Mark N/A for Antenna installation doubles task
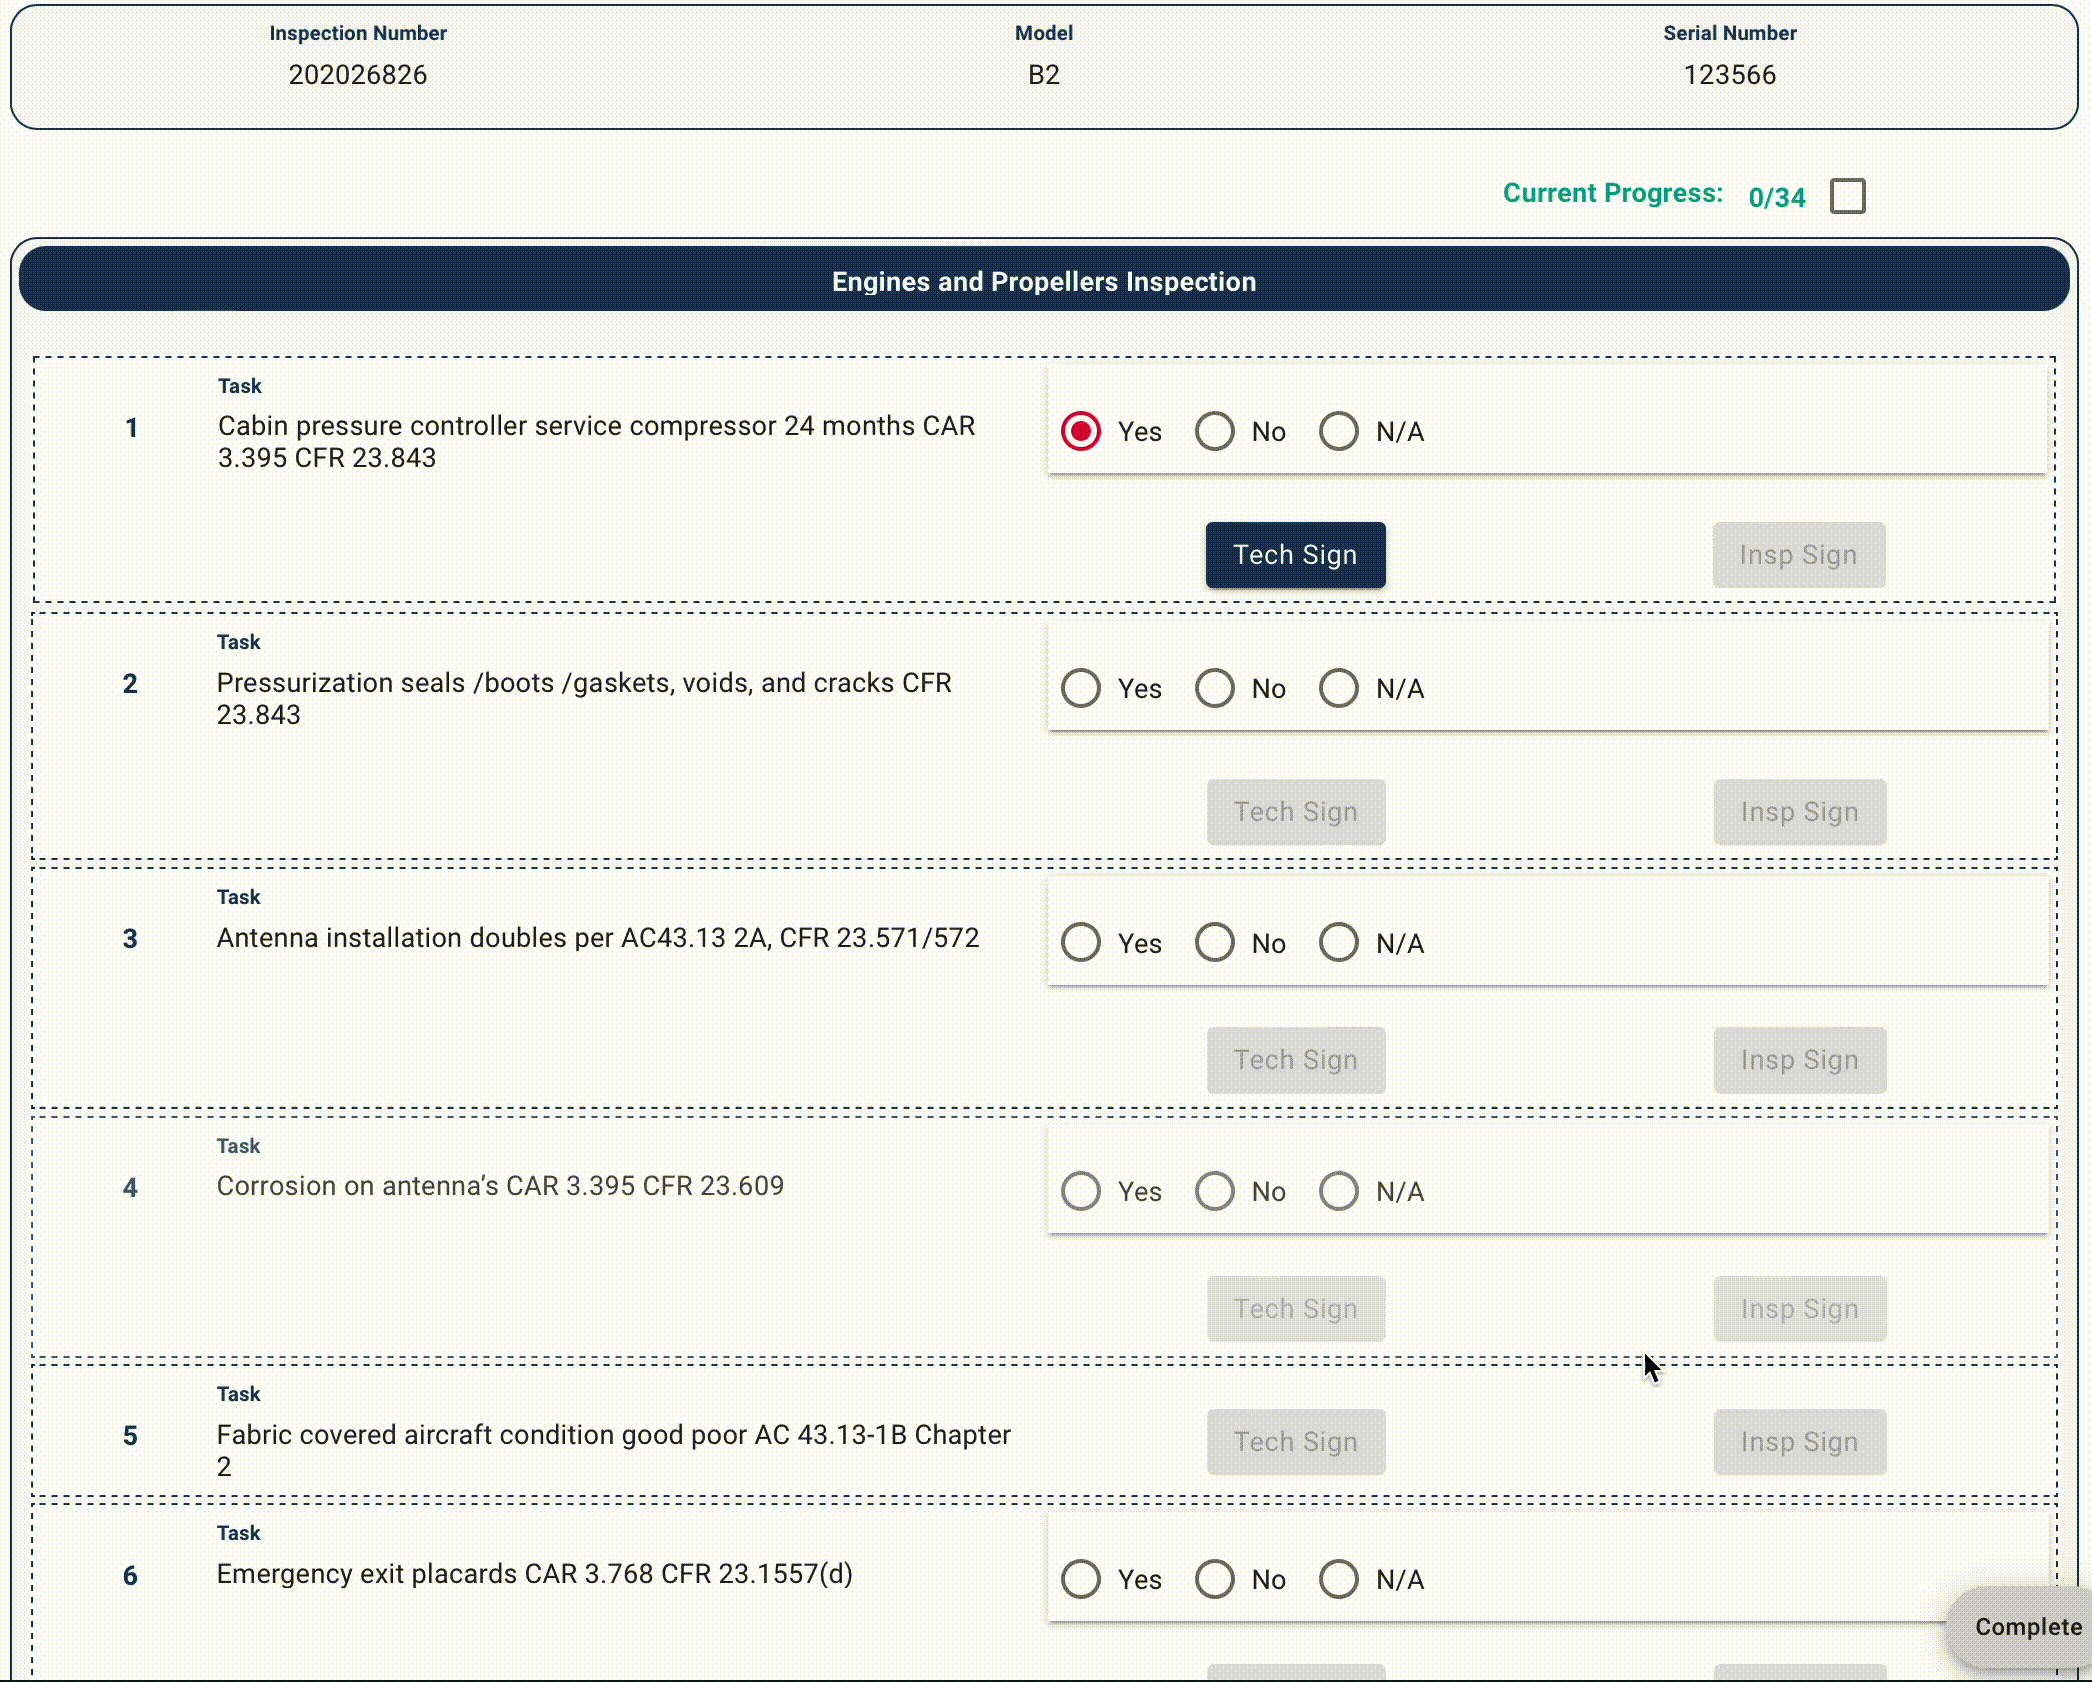This screenshot has height=1682, width=2092. 1339,943
